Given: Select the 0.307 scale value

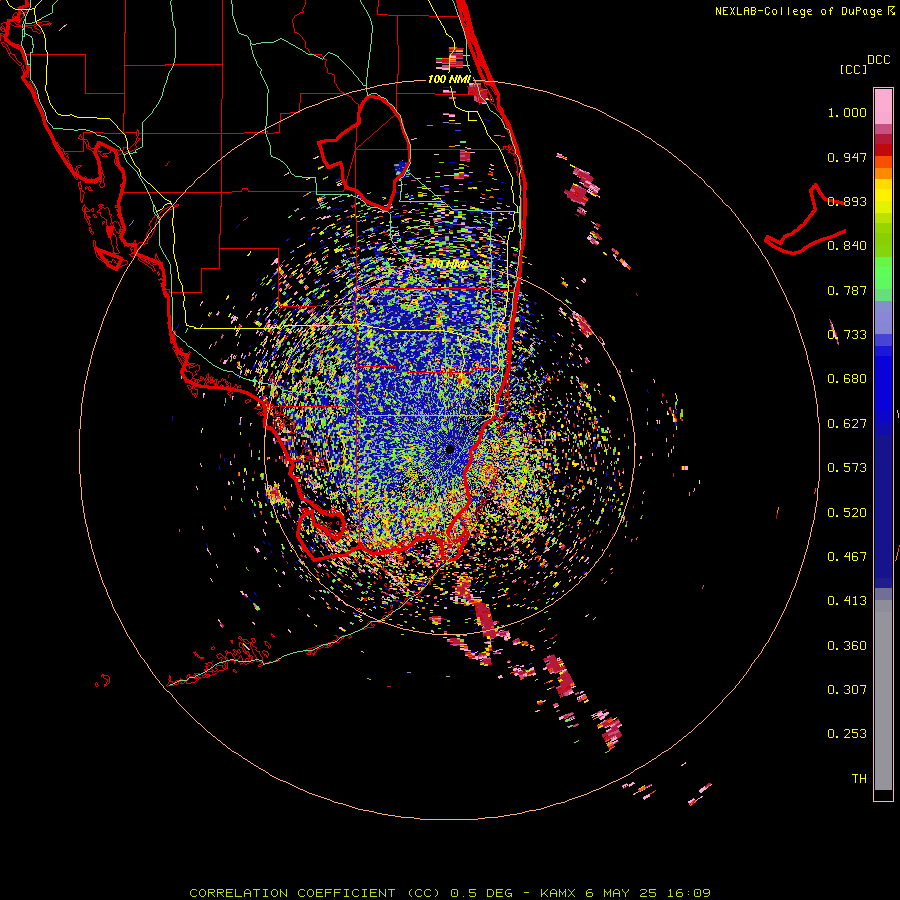Looking at the screenshot, I should (847, 690).
